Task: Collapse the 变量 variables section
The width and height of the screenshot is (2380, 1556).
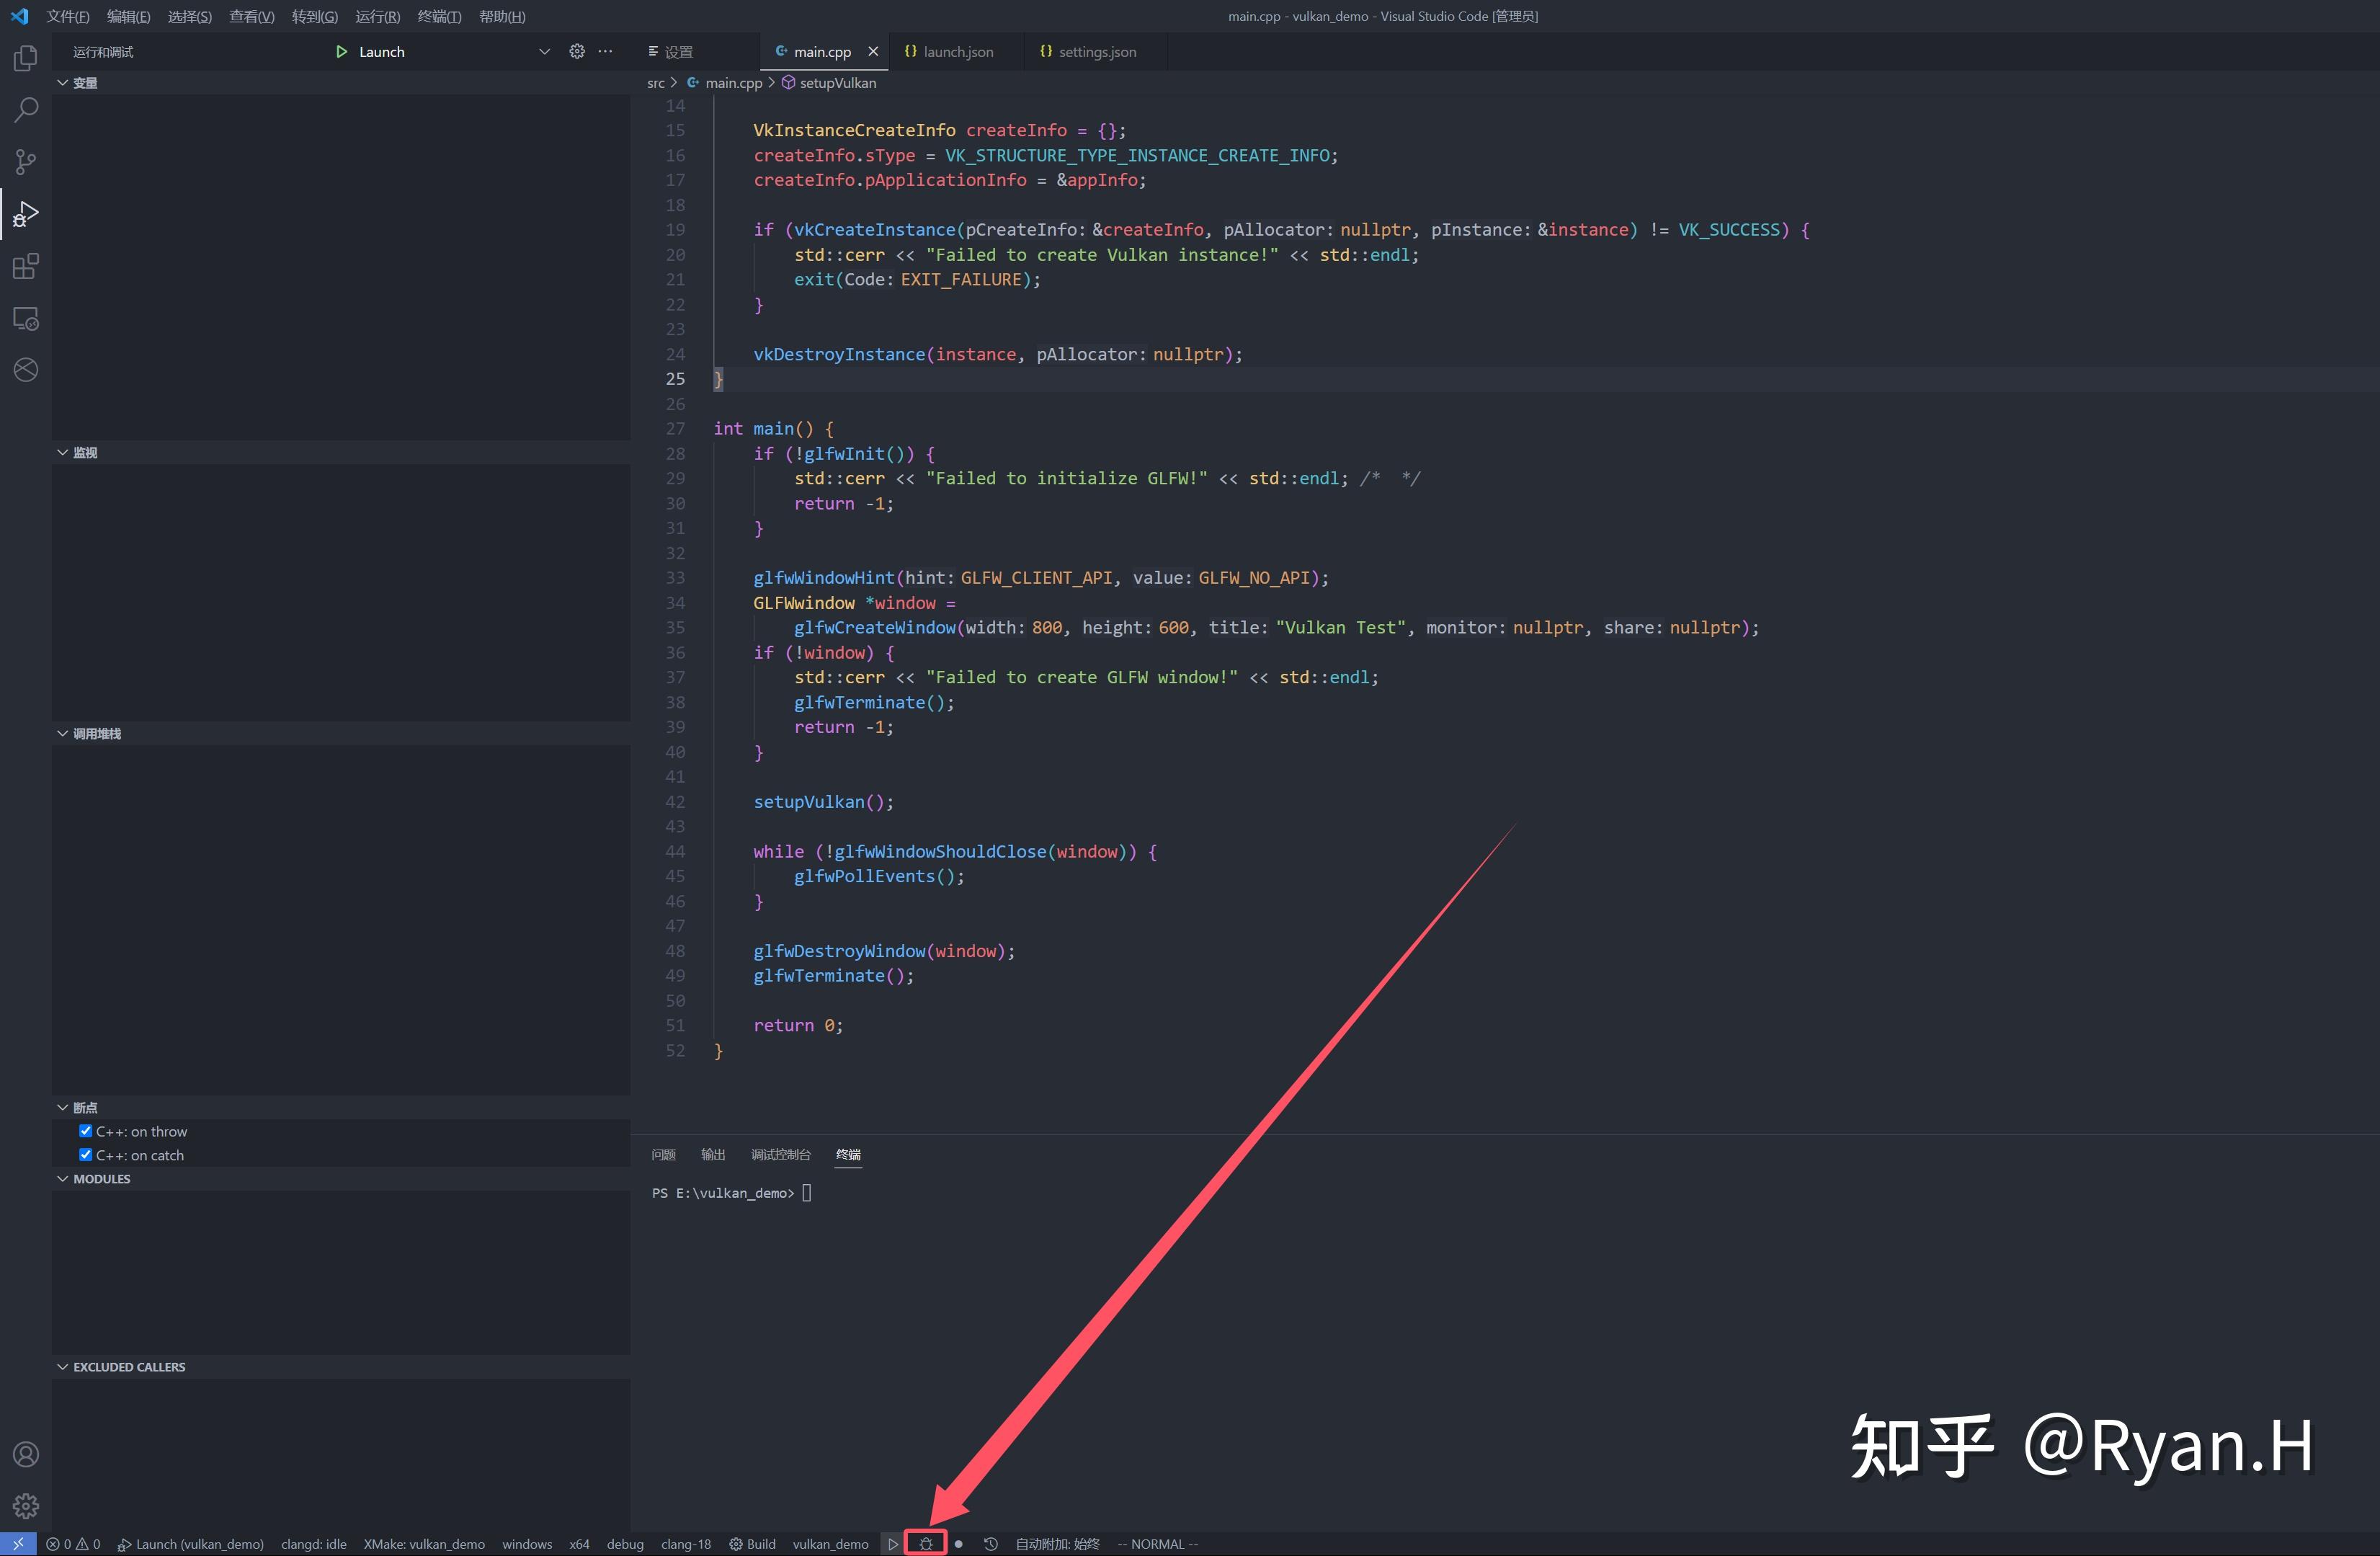Action: pos(62,83)
